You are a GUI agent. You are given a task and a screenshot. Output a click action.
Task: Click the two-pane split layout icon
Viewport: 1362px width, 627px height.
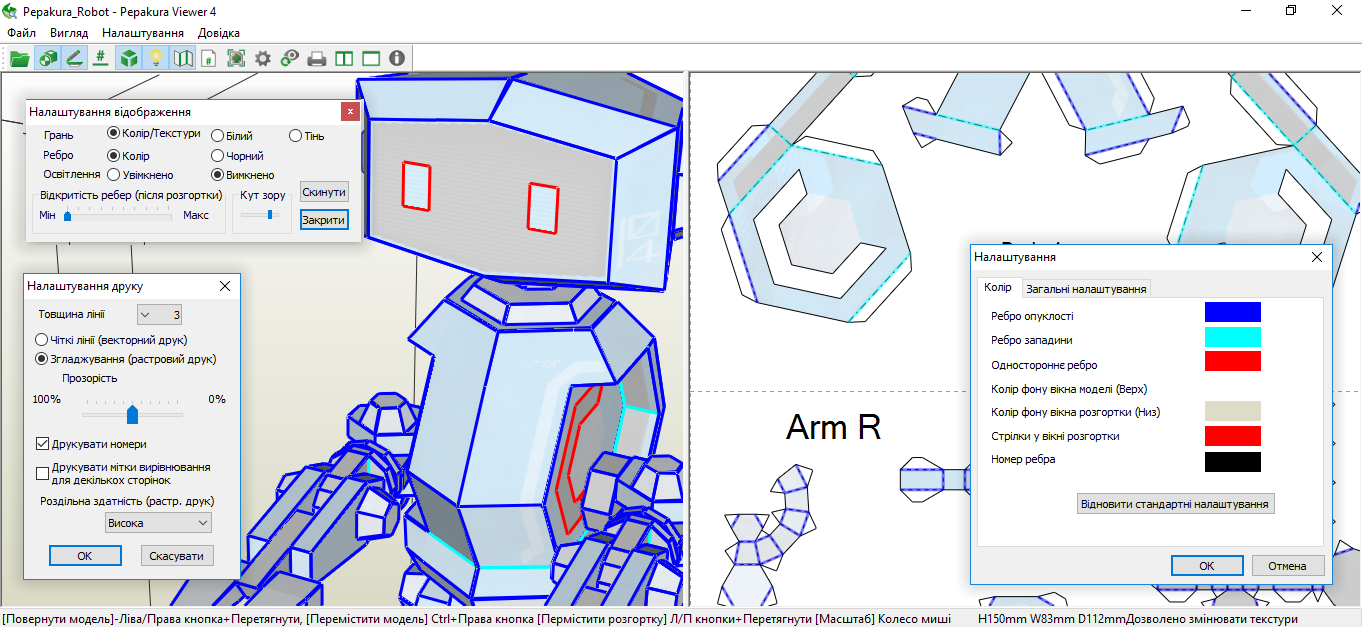click(344, 59)
